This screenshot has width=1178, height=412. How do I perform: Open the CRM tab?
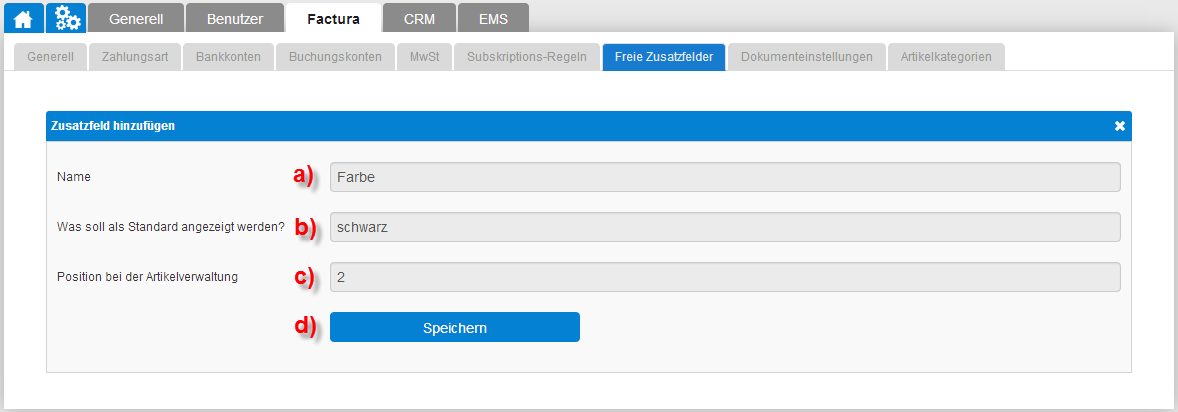[419, 19]
